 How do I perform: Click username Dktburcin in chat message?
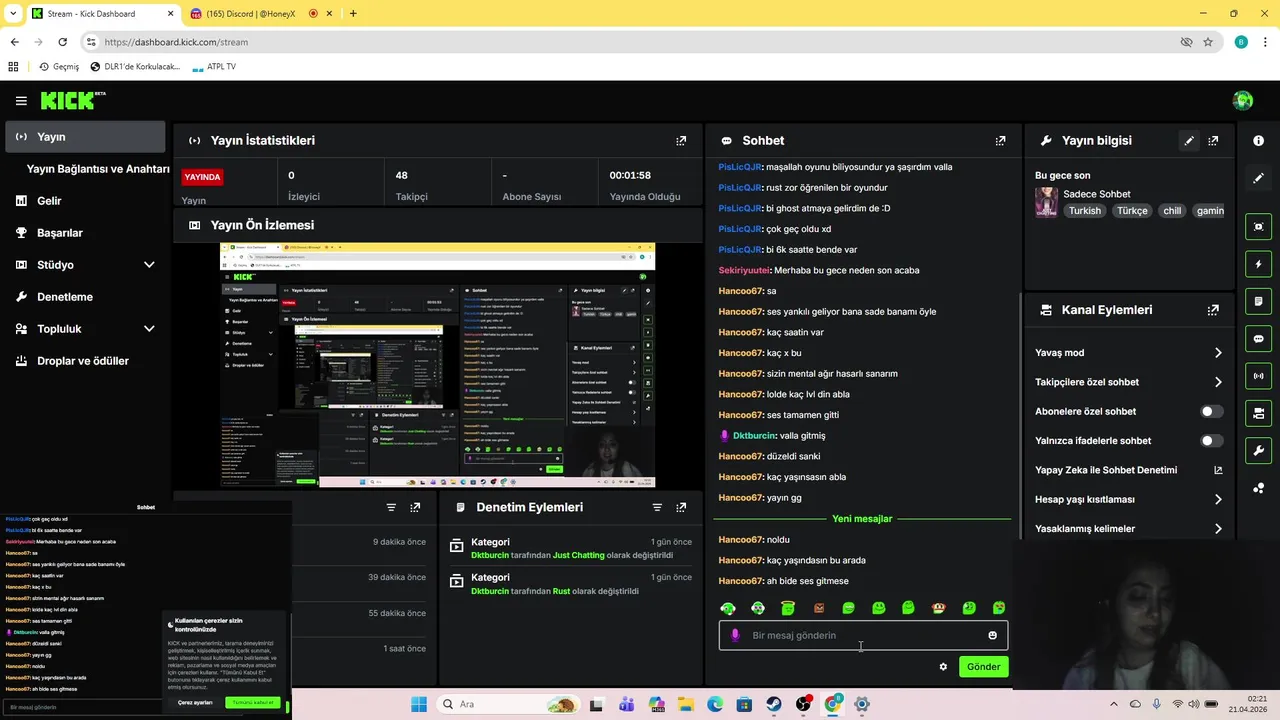tap(754, 436)
